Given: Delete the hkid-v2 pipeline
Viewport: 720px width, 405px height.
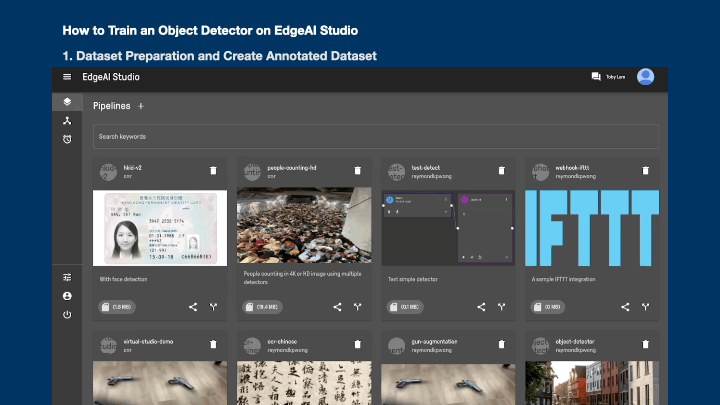Looking at the screenshot, I should pos(213,171).
